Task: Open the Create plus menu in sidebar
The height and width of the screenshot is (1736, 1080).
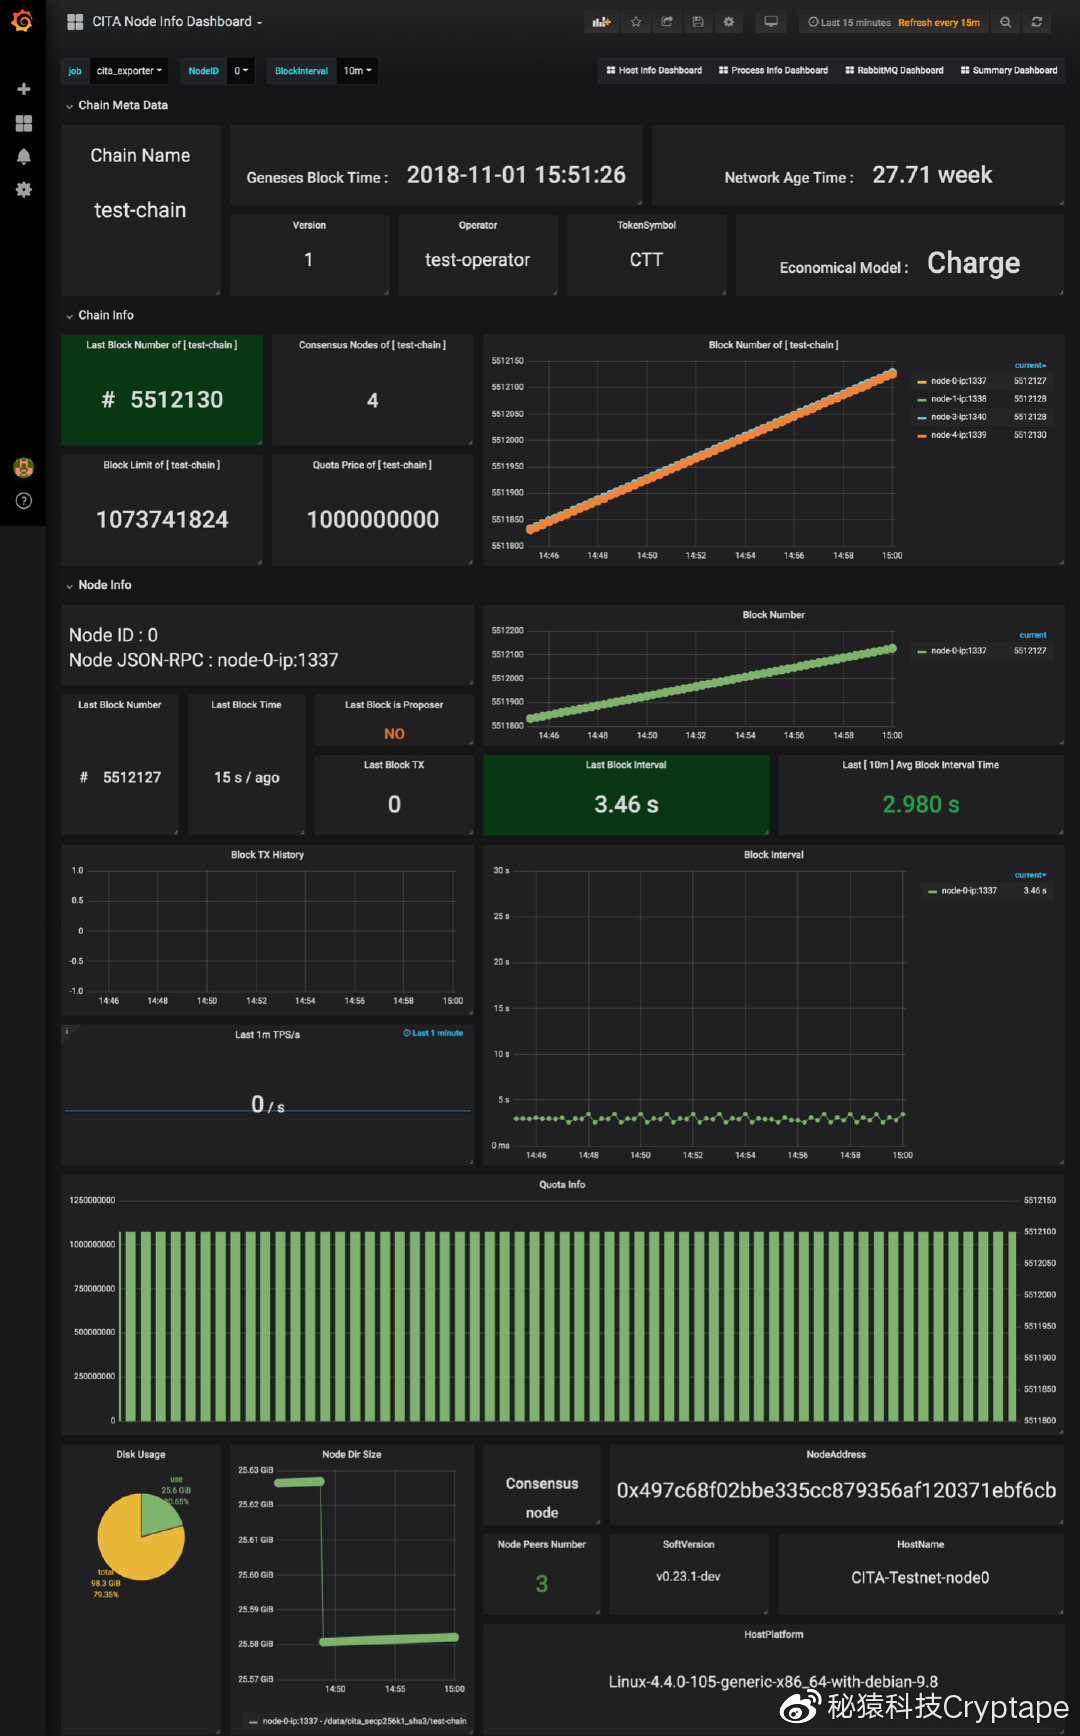Action: click(24, 89)
